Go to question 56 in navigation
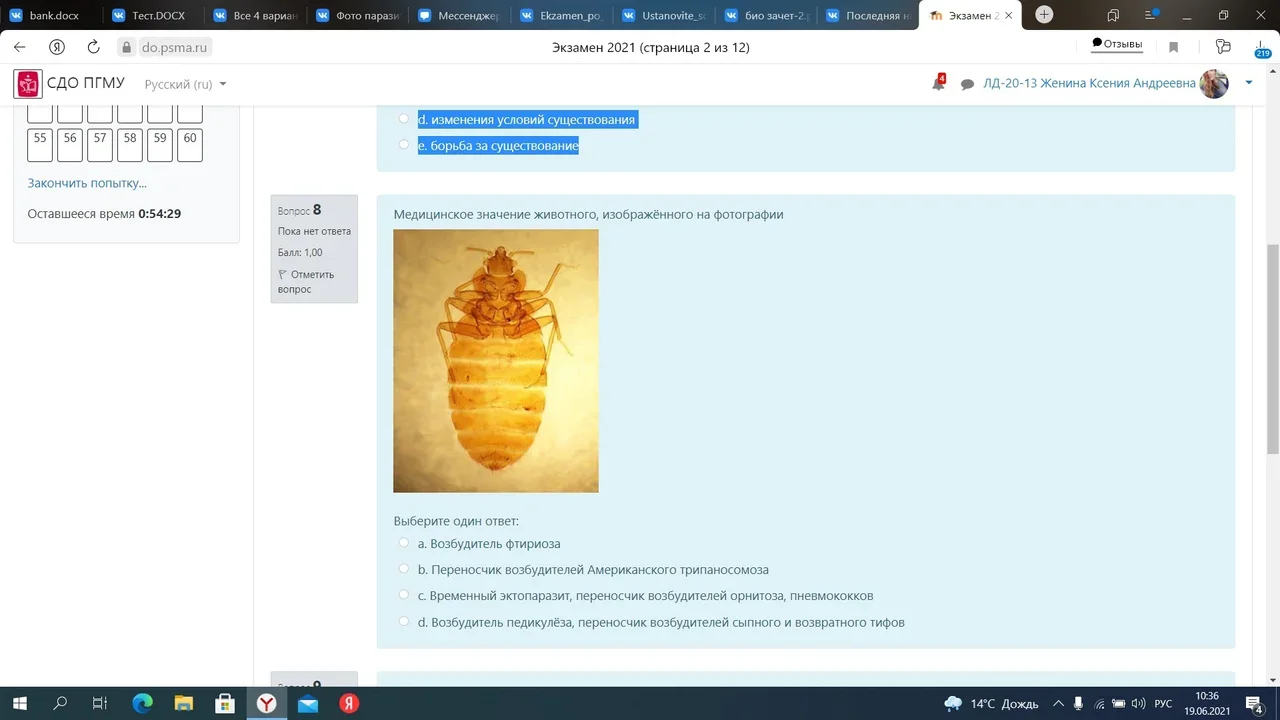 coord(70,145)
